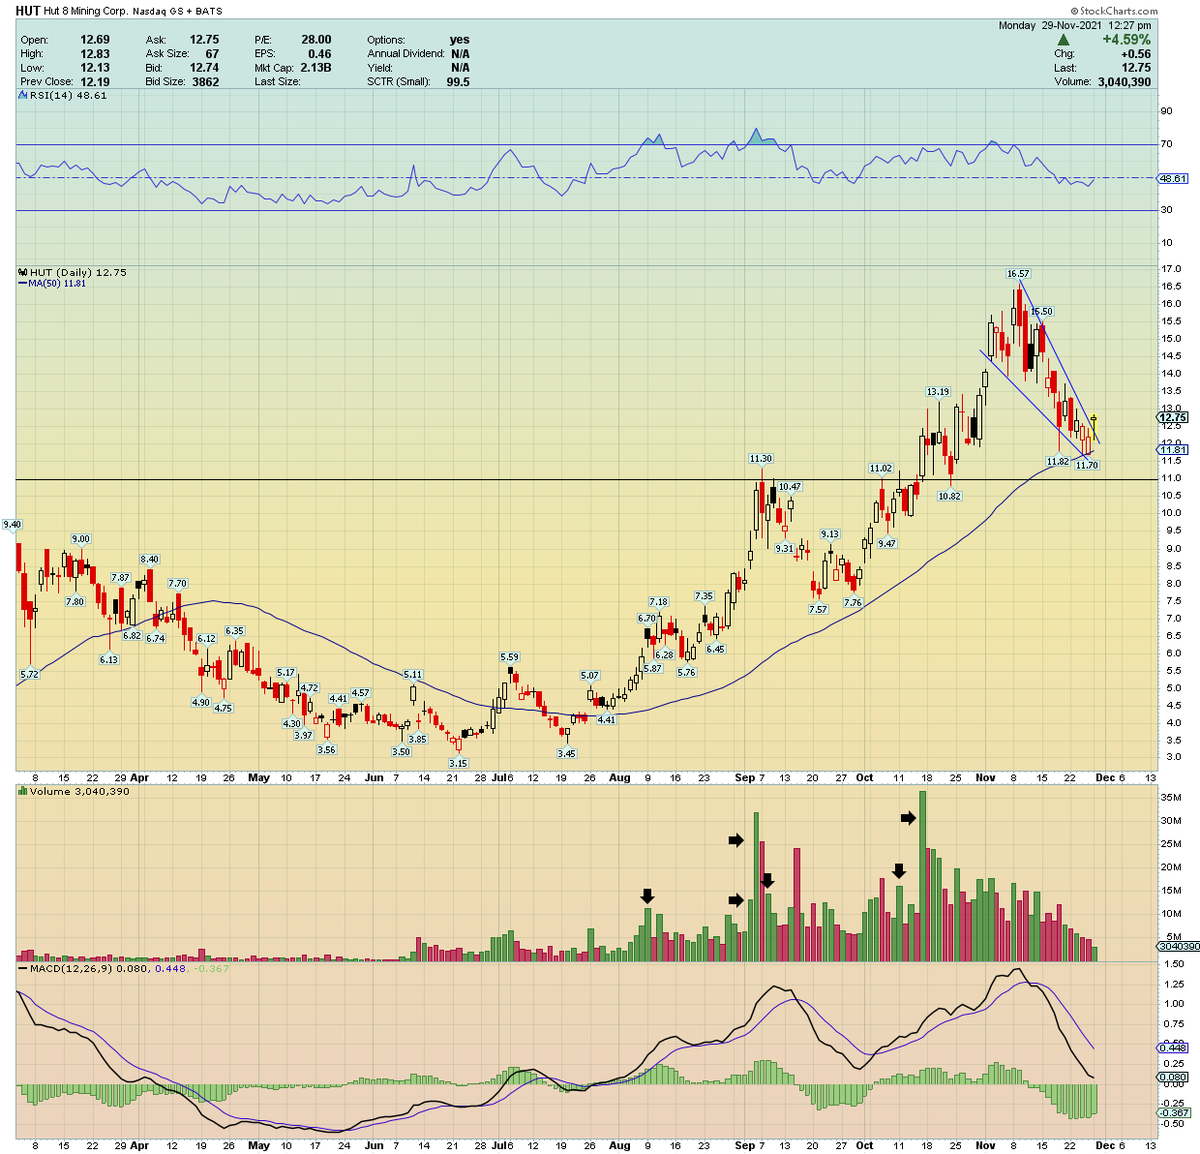Click the 0.448 MACD signal tag on right axis
Screen dimensions: 1200x1154
1173,1047
